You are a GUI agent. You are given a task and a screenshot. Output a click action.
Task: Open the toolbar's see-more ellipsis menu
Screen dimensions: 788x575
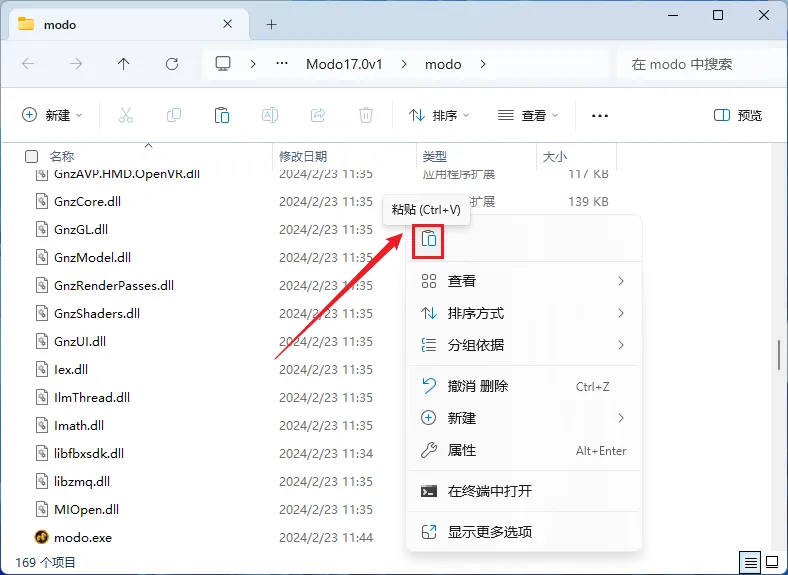(x=600, y=116)
